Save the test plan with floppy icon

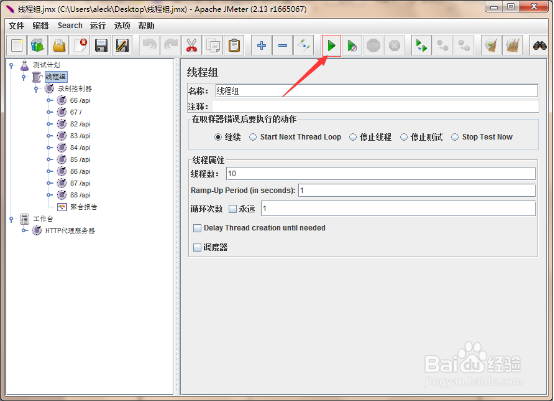pyautogui.click(x=101, y=46)
